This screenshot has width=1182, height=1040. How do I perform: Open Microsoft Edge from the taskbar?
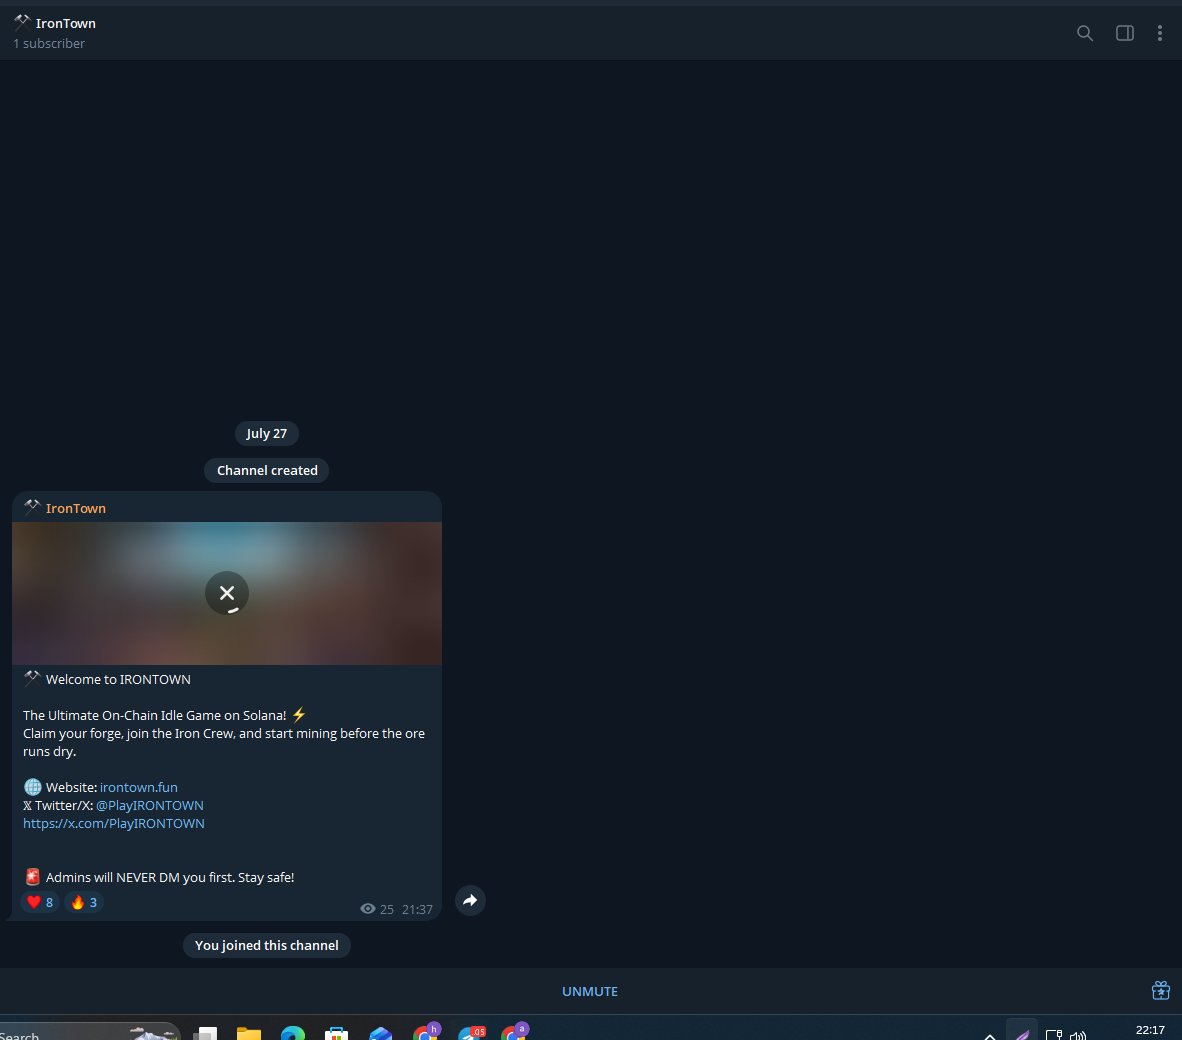[292, 1033]
